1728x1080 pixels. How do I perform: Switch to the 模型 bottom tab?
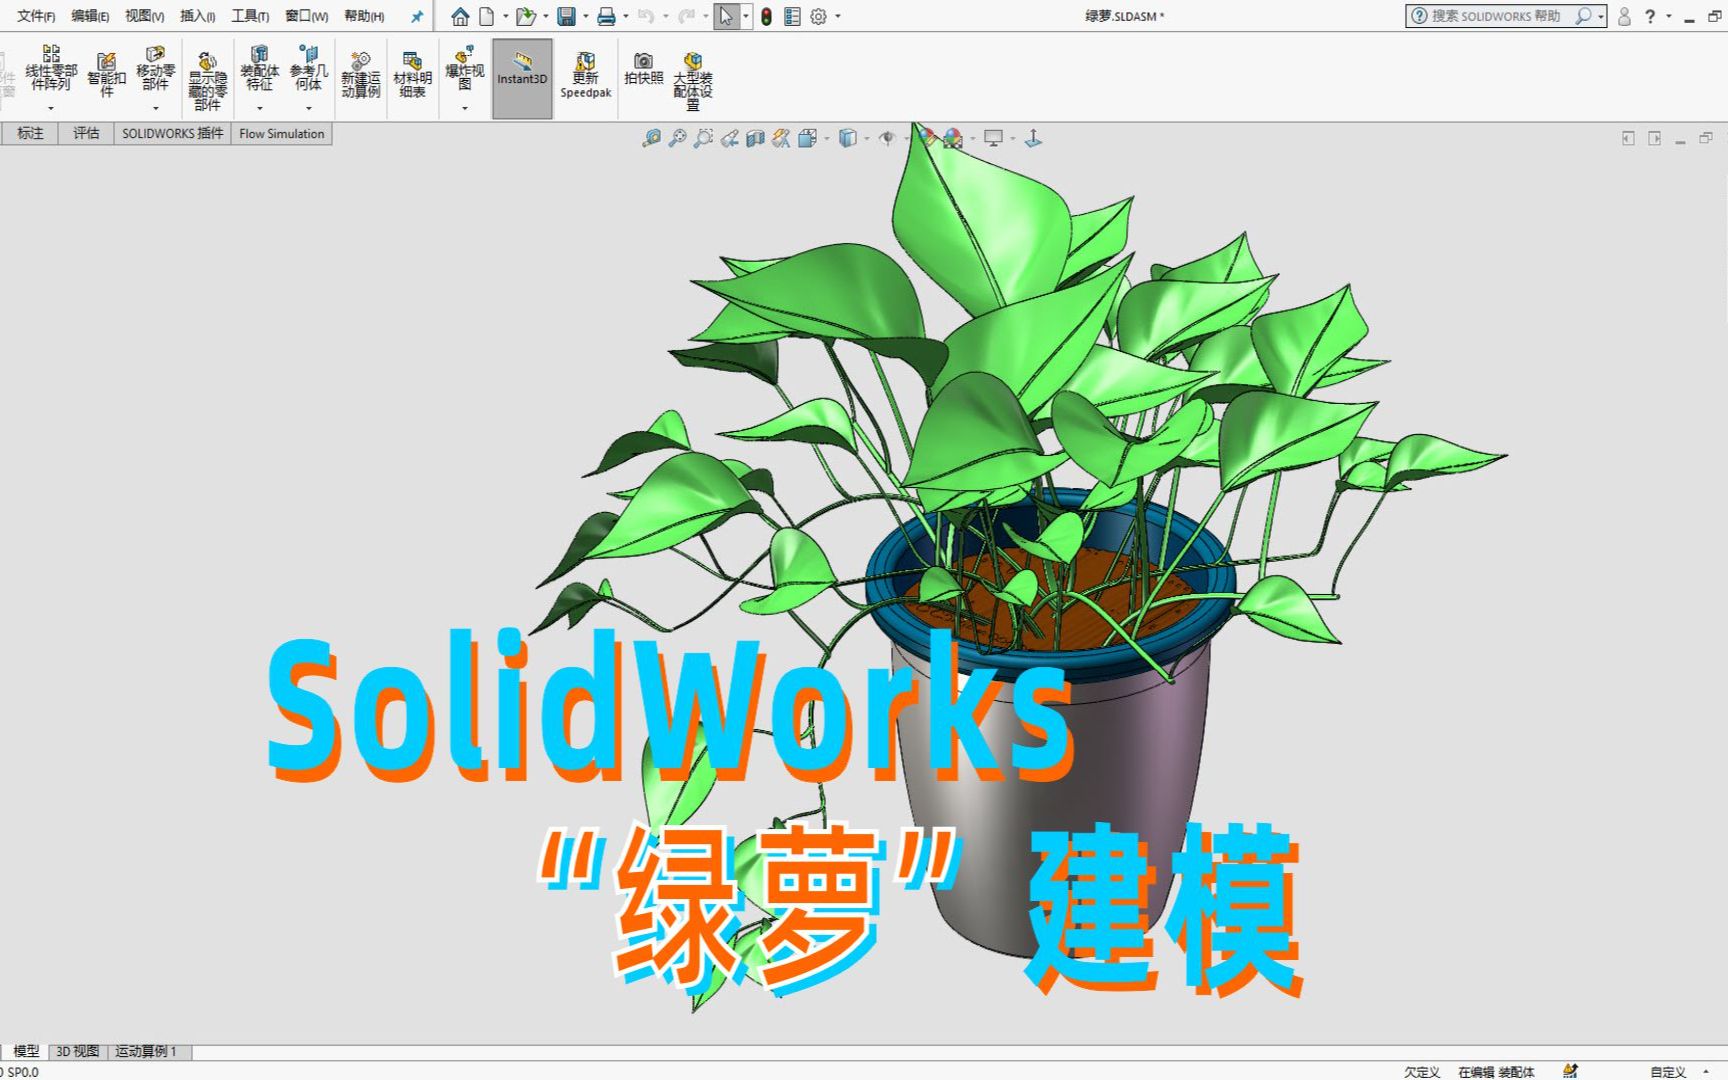click(x=26, y=1051)
